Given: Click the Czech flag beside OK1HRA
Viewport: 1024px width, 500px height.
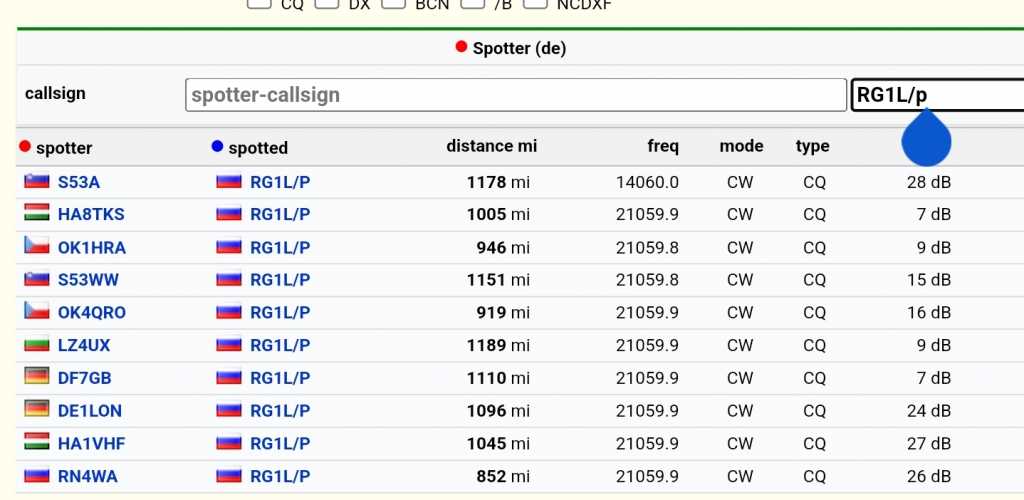Looking at the screenshot, I should (x=37, y=246).
